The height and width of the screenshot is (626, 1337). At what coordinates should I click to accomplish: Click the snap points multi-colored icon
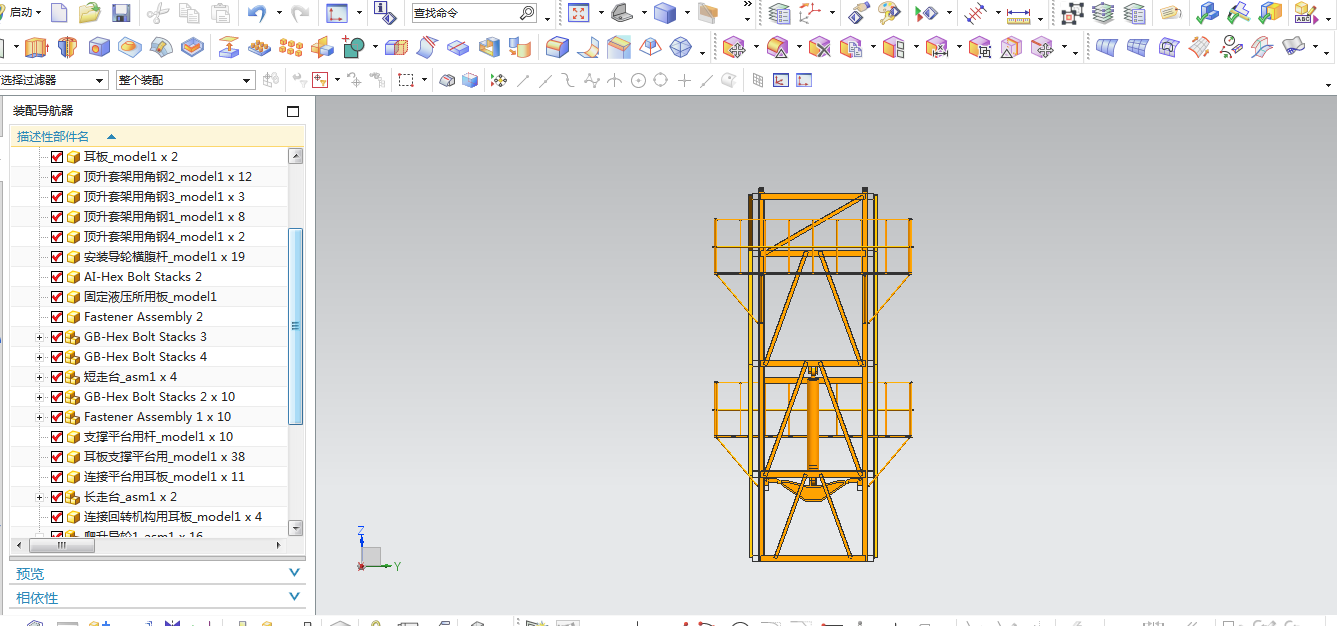(x=498, y=80)
